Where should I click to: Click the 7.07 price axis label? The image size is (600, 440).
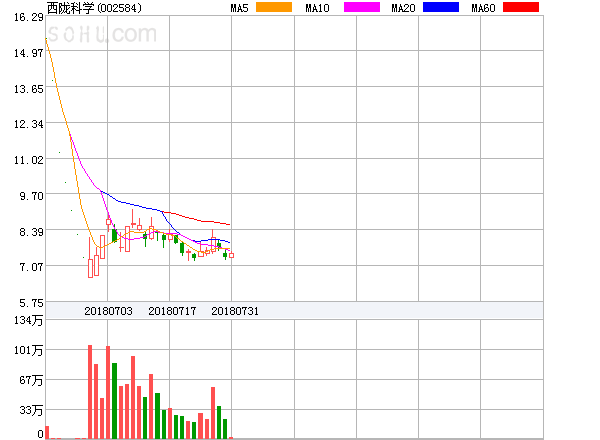31,267
